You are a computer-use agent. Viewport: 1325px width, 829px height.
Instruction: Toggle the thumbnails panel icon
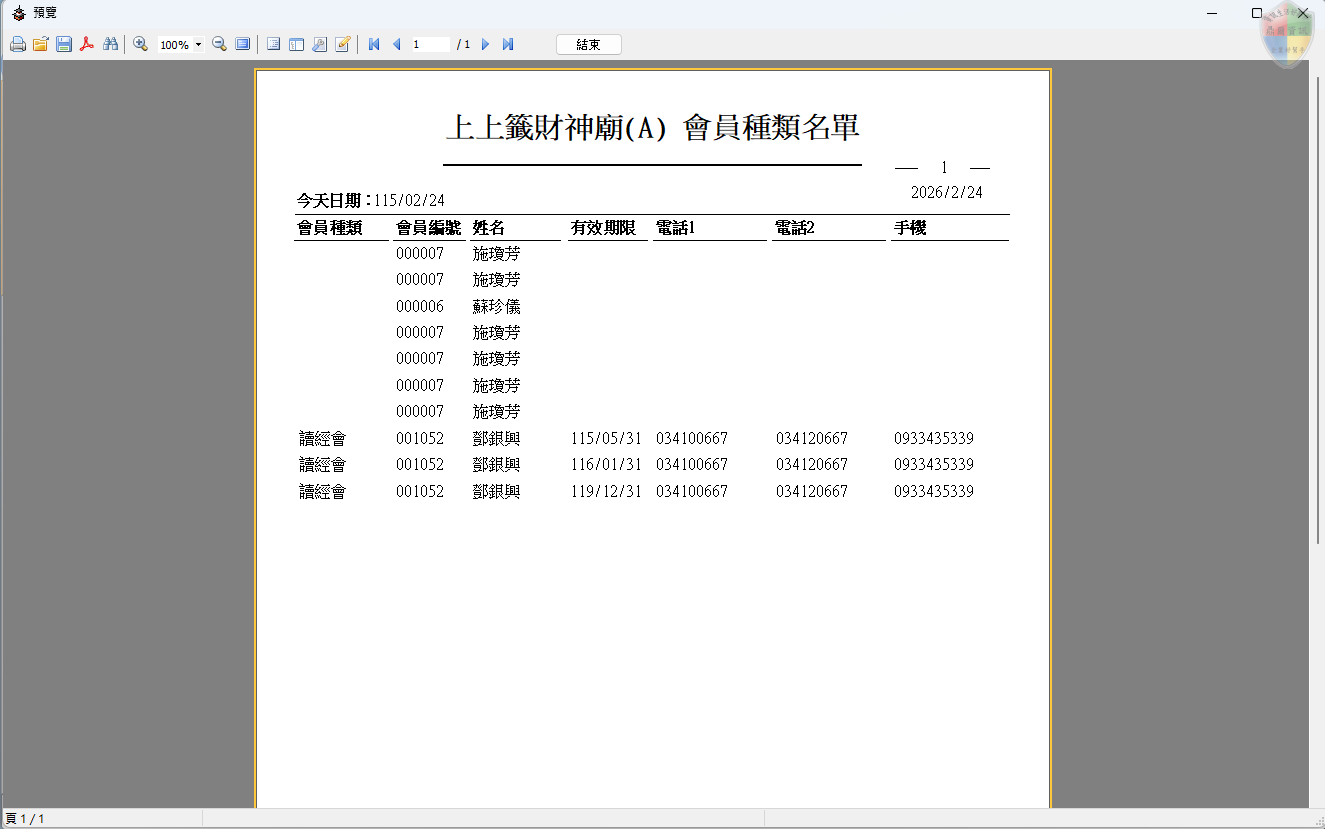tap(296, 45)
